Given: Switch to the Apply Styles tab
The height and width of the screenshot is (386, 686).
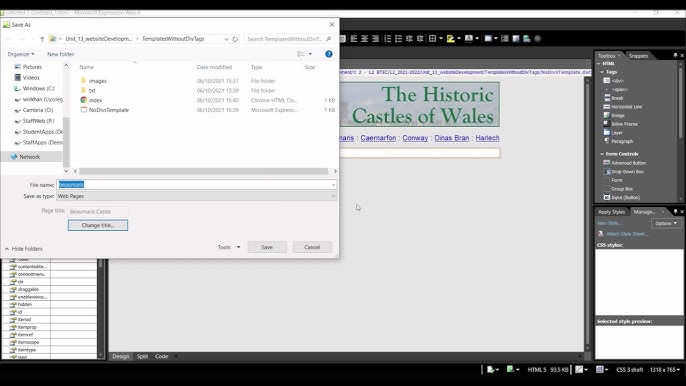Looking at the screenshot, I should click(x=611, y=212).
